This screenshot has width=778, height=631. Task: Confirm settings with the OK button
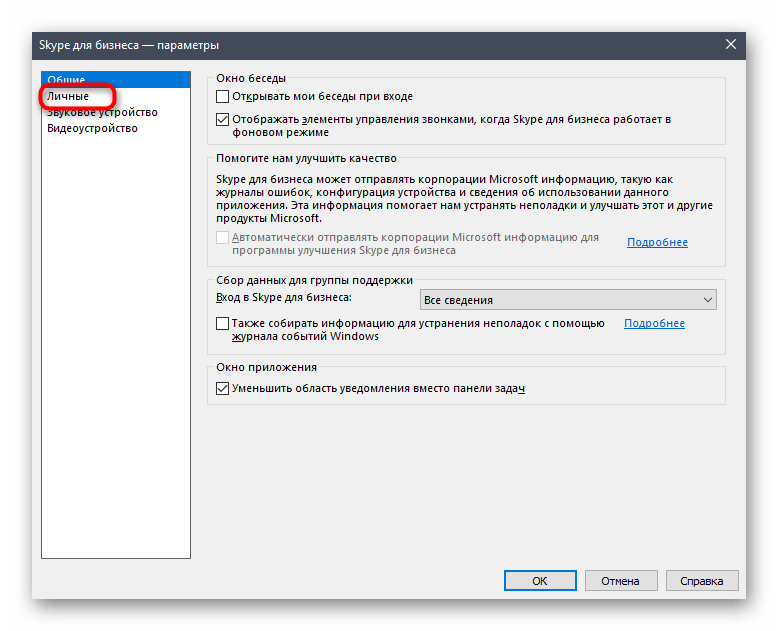pyautogui.click(x=540, y=580)
